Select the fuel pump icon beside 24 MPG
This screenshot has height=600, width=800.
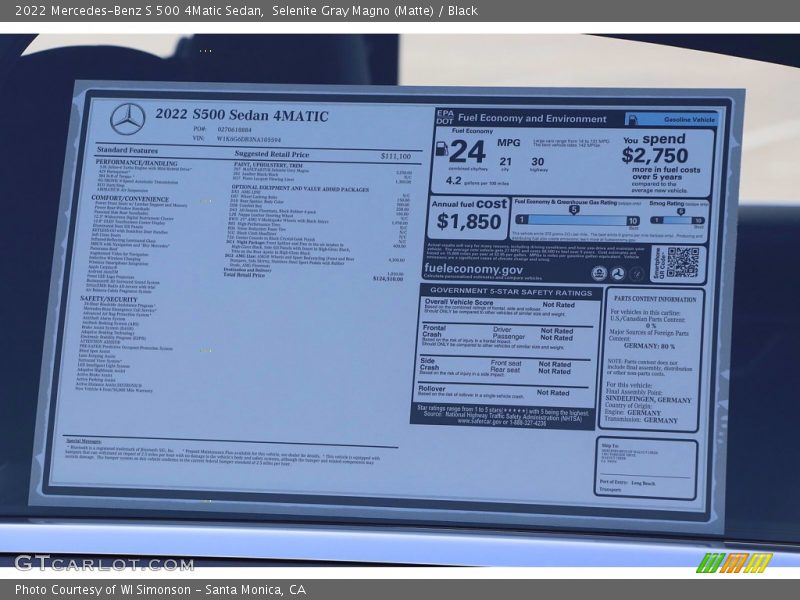(x=441, y=149)
